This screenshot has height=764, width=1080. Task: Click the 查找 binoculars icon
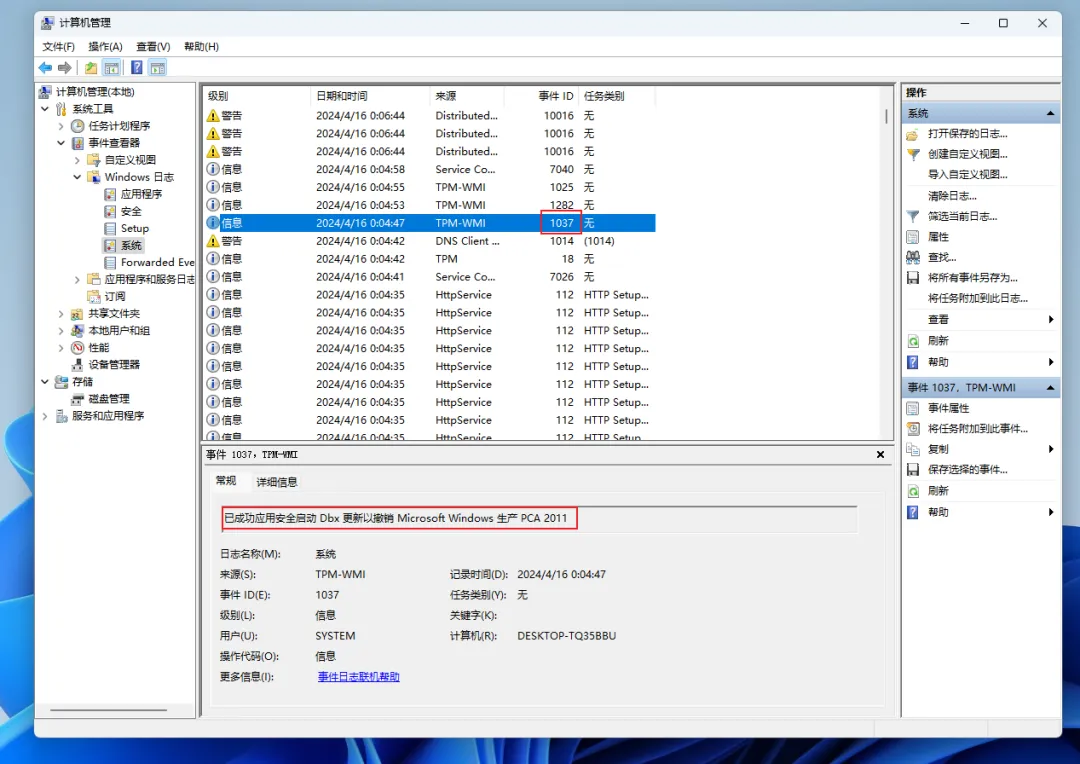coord(913,258)
